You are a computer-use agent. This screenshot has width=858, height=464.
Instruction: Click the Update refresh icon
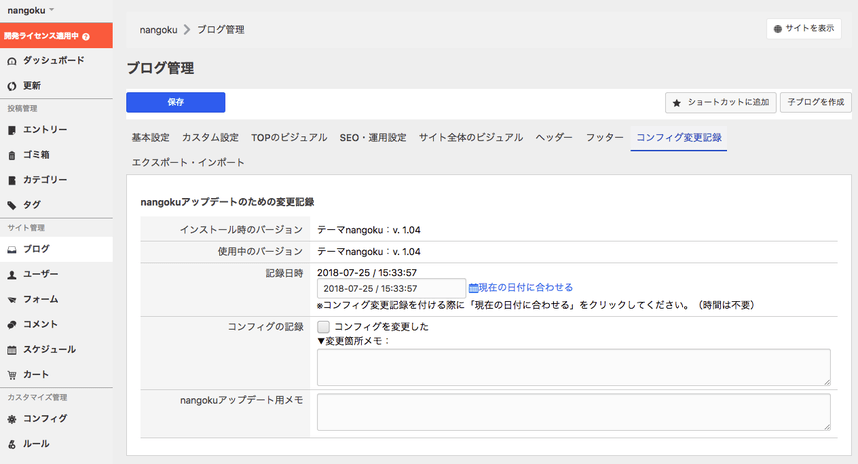12,86
